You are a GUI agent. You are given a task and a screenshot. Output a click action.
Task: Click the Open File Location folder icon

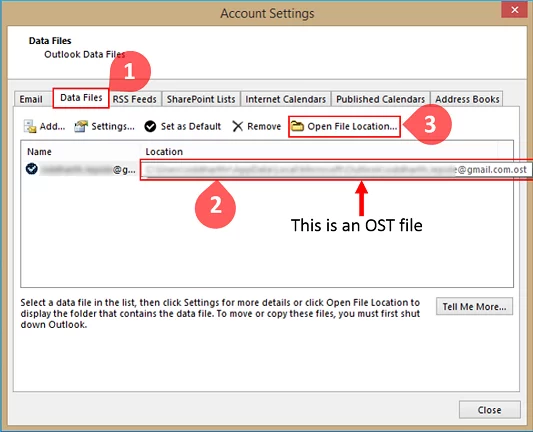297,126
